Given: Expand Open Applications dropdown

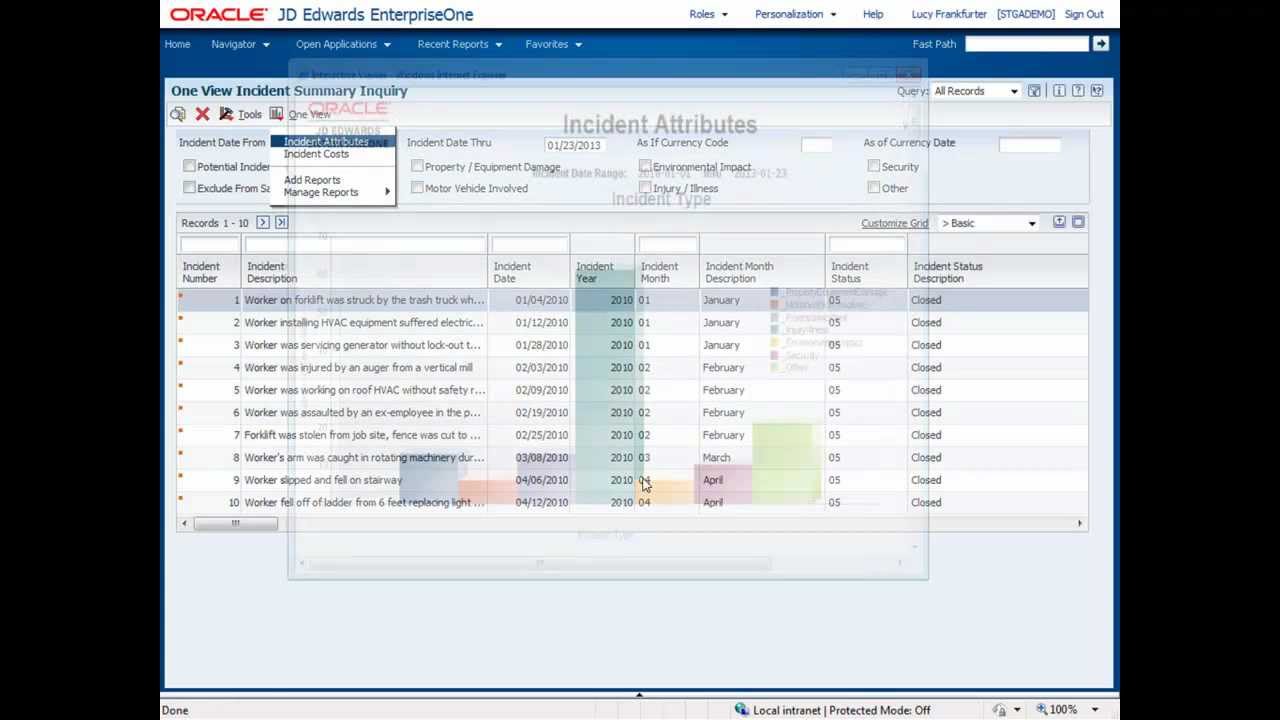Looking at the screenshot, I should tap(343, 44).
